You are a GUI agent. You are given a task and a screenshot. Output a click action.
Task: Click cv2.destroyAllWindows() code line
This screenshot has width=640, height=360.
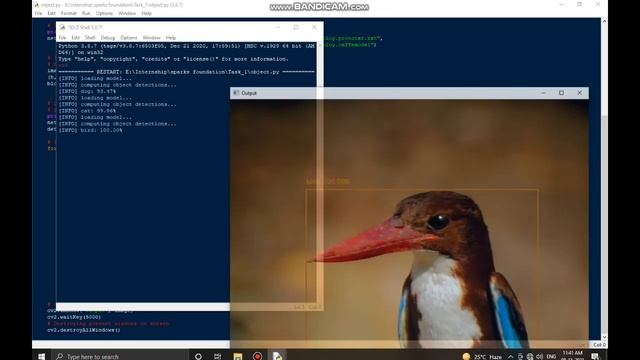click(x=84, y=330)
